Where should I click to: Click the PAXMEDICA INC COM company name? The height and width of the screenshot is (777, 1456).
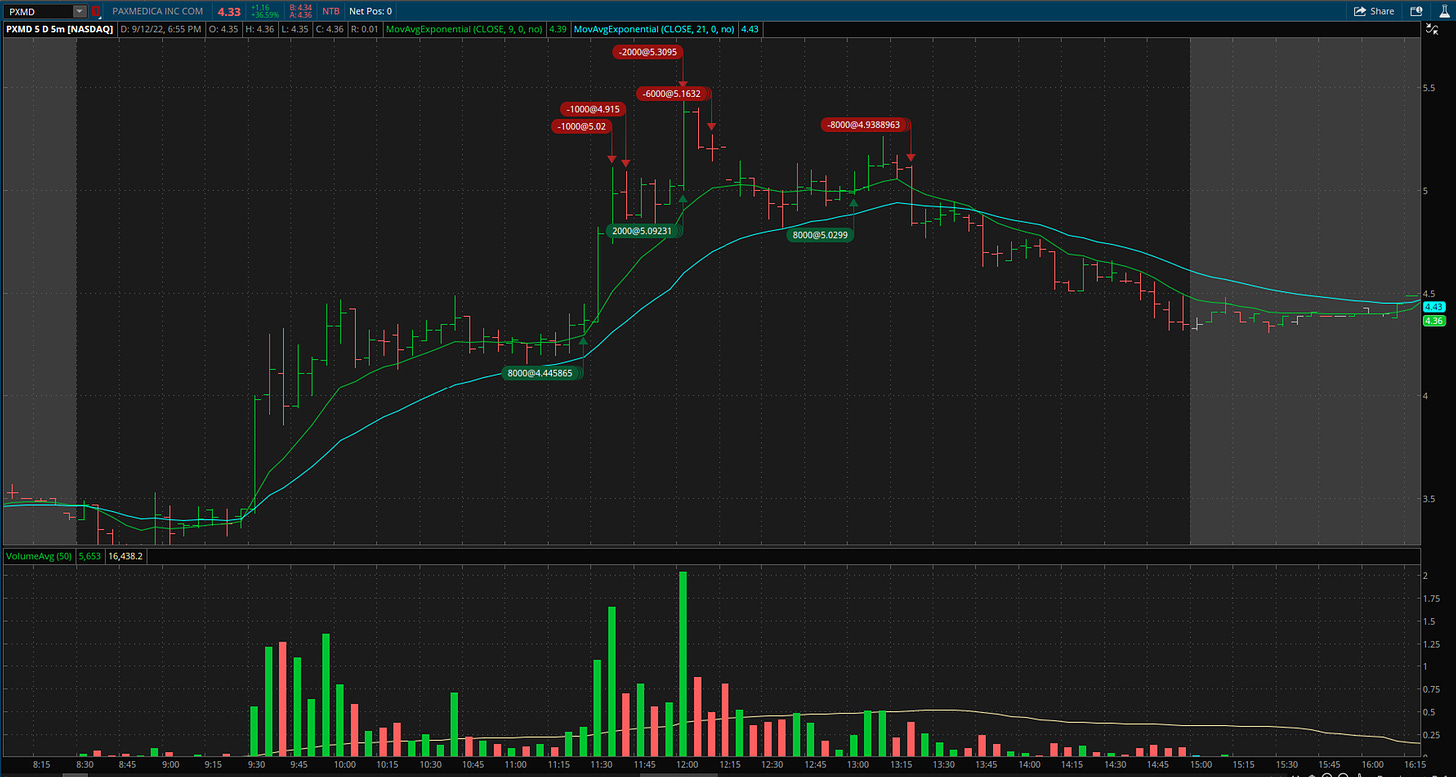tap(157, 11)
